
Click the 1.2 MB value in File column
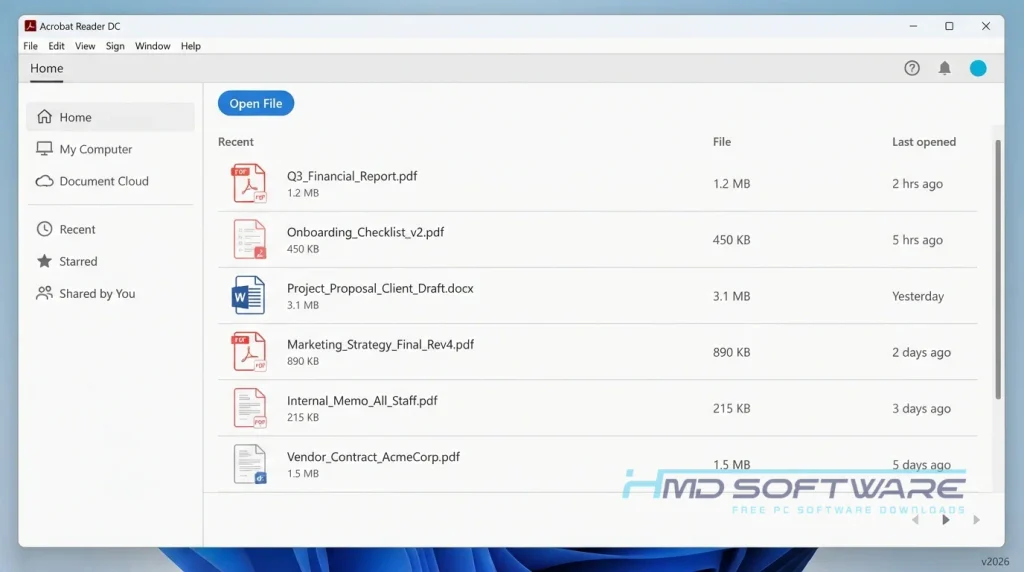click(731, 183)
